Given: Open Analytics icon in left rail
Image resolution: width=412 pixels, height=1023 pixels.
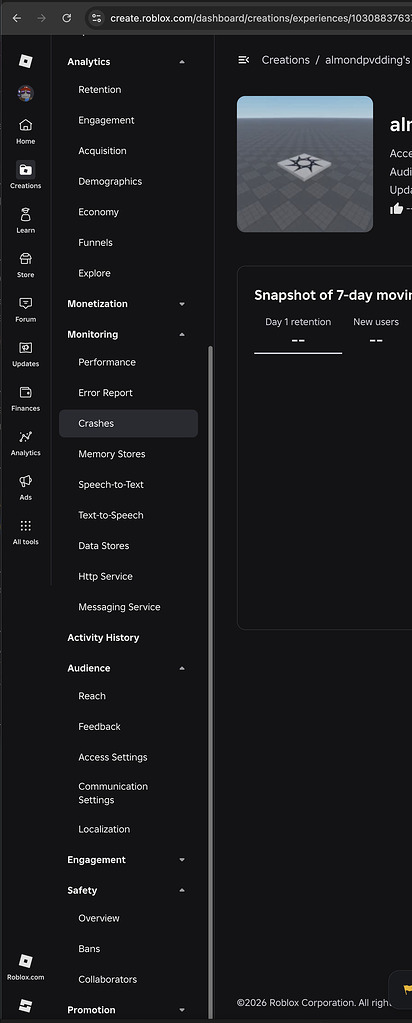Looking at the screenshot, I should 25,442.
